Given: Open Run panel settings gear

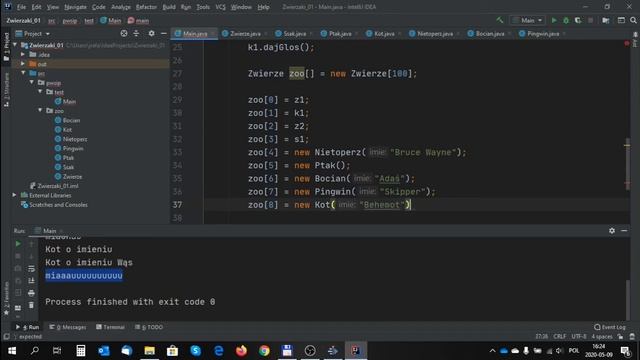Looking at the screenshot, I should (x=611, y=231).
